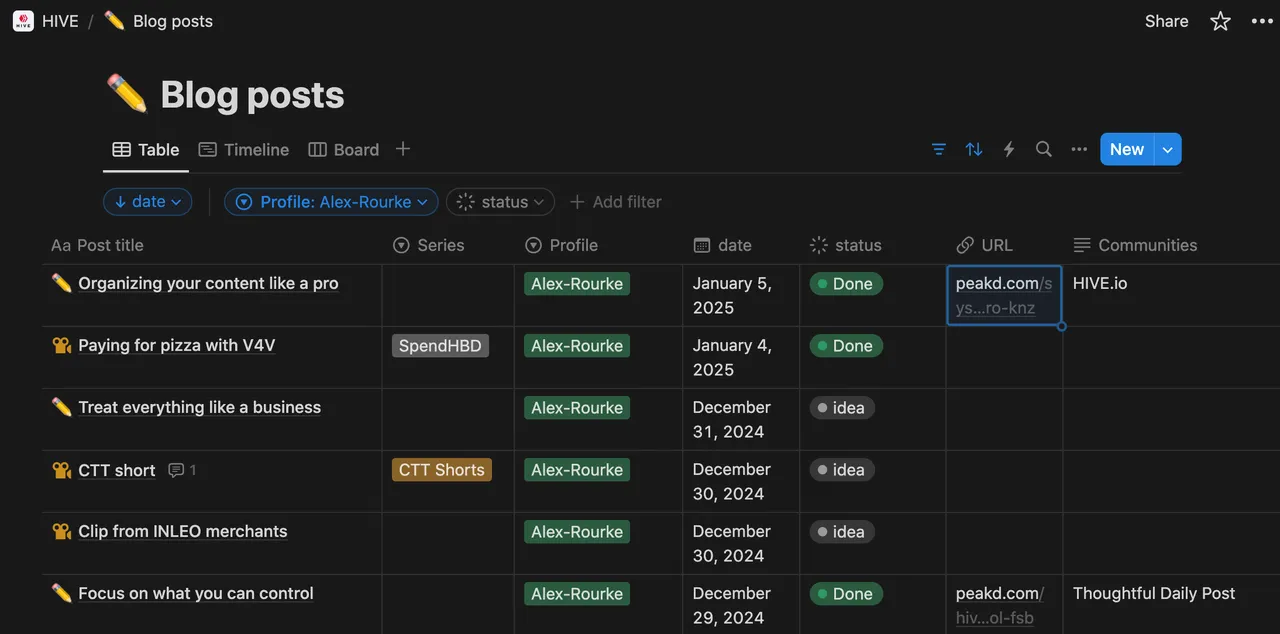Open database view options ellipsis
This screenshot has height=634, width=1280.
coord(1079,149)
